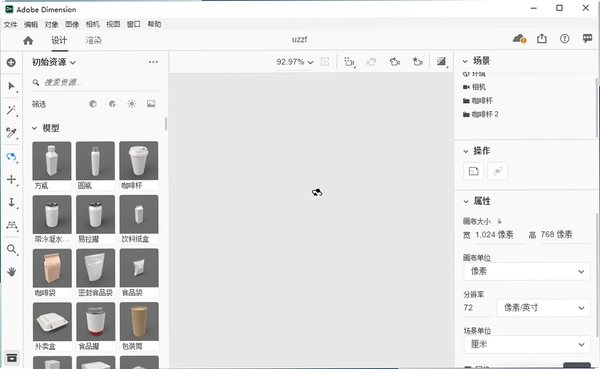This screenshot has width=600, height=369.
Task: Select the Sampler eyedropper tool
Action: pos(11,133)
